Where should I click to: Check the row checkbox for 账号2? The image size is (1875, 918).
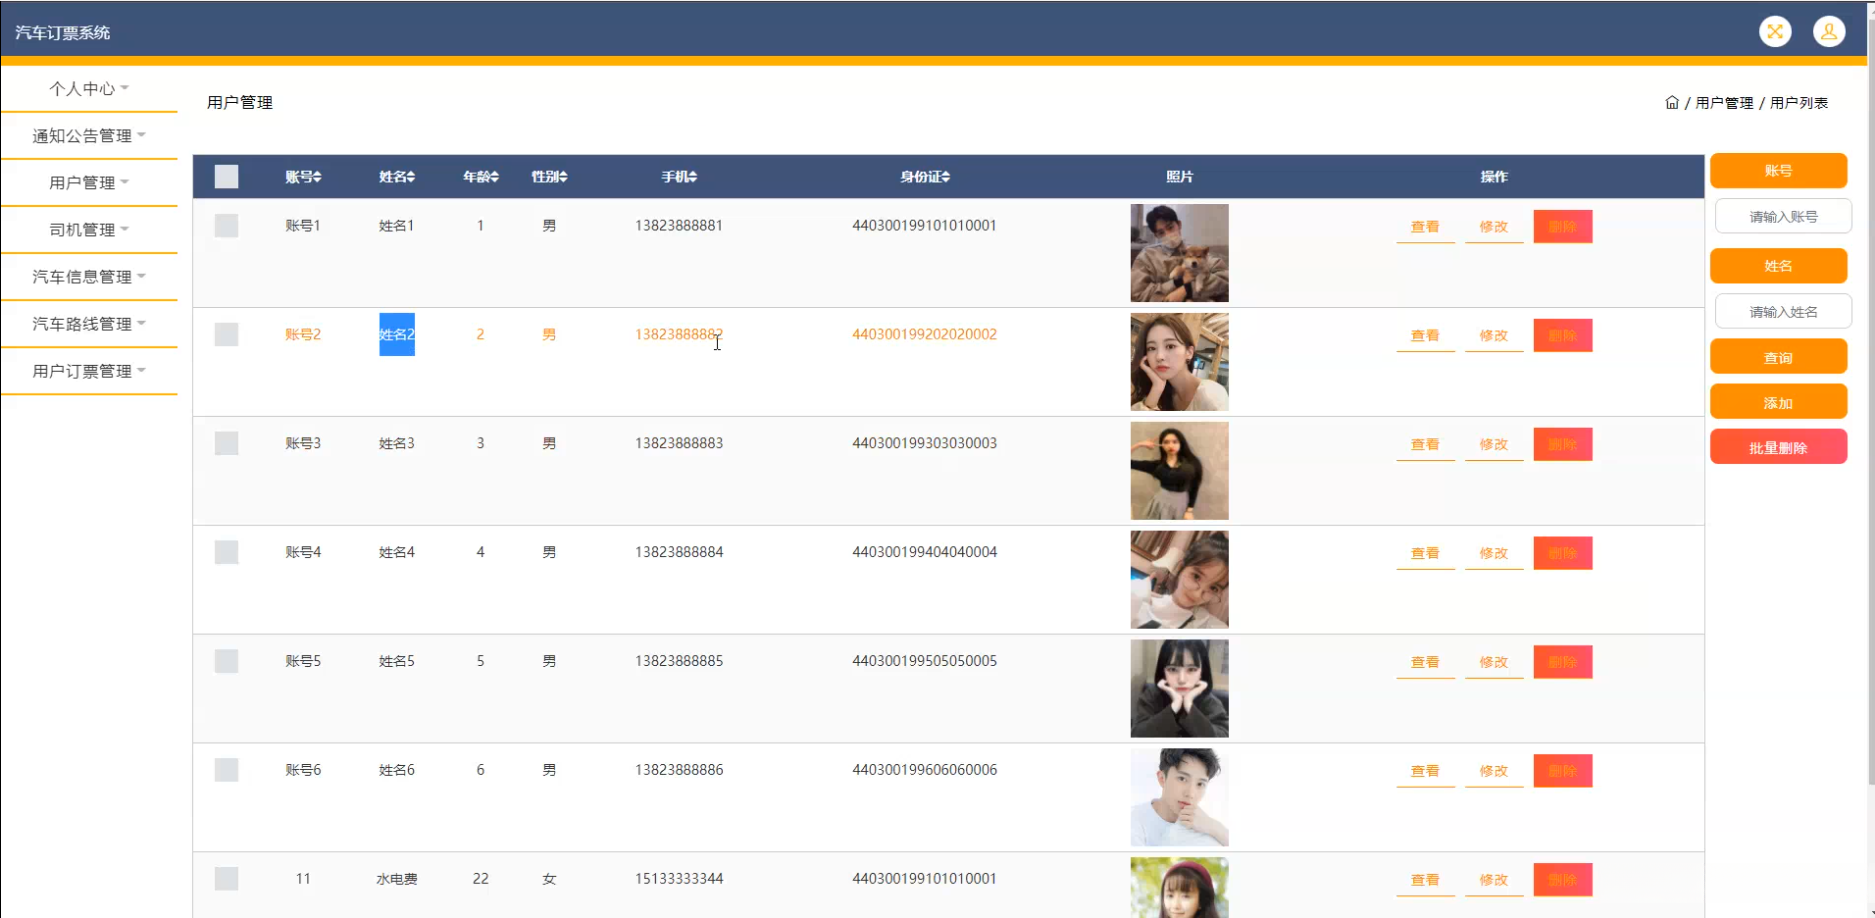click(x=227, y=335)
